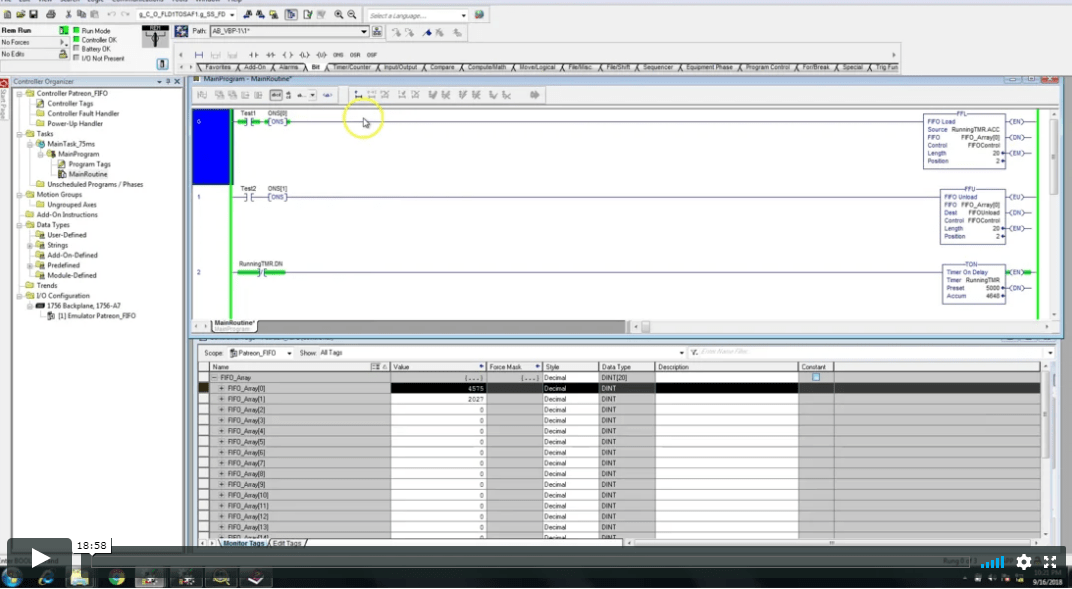Switch to the Compare instruction tab

[x=442, y=68]
